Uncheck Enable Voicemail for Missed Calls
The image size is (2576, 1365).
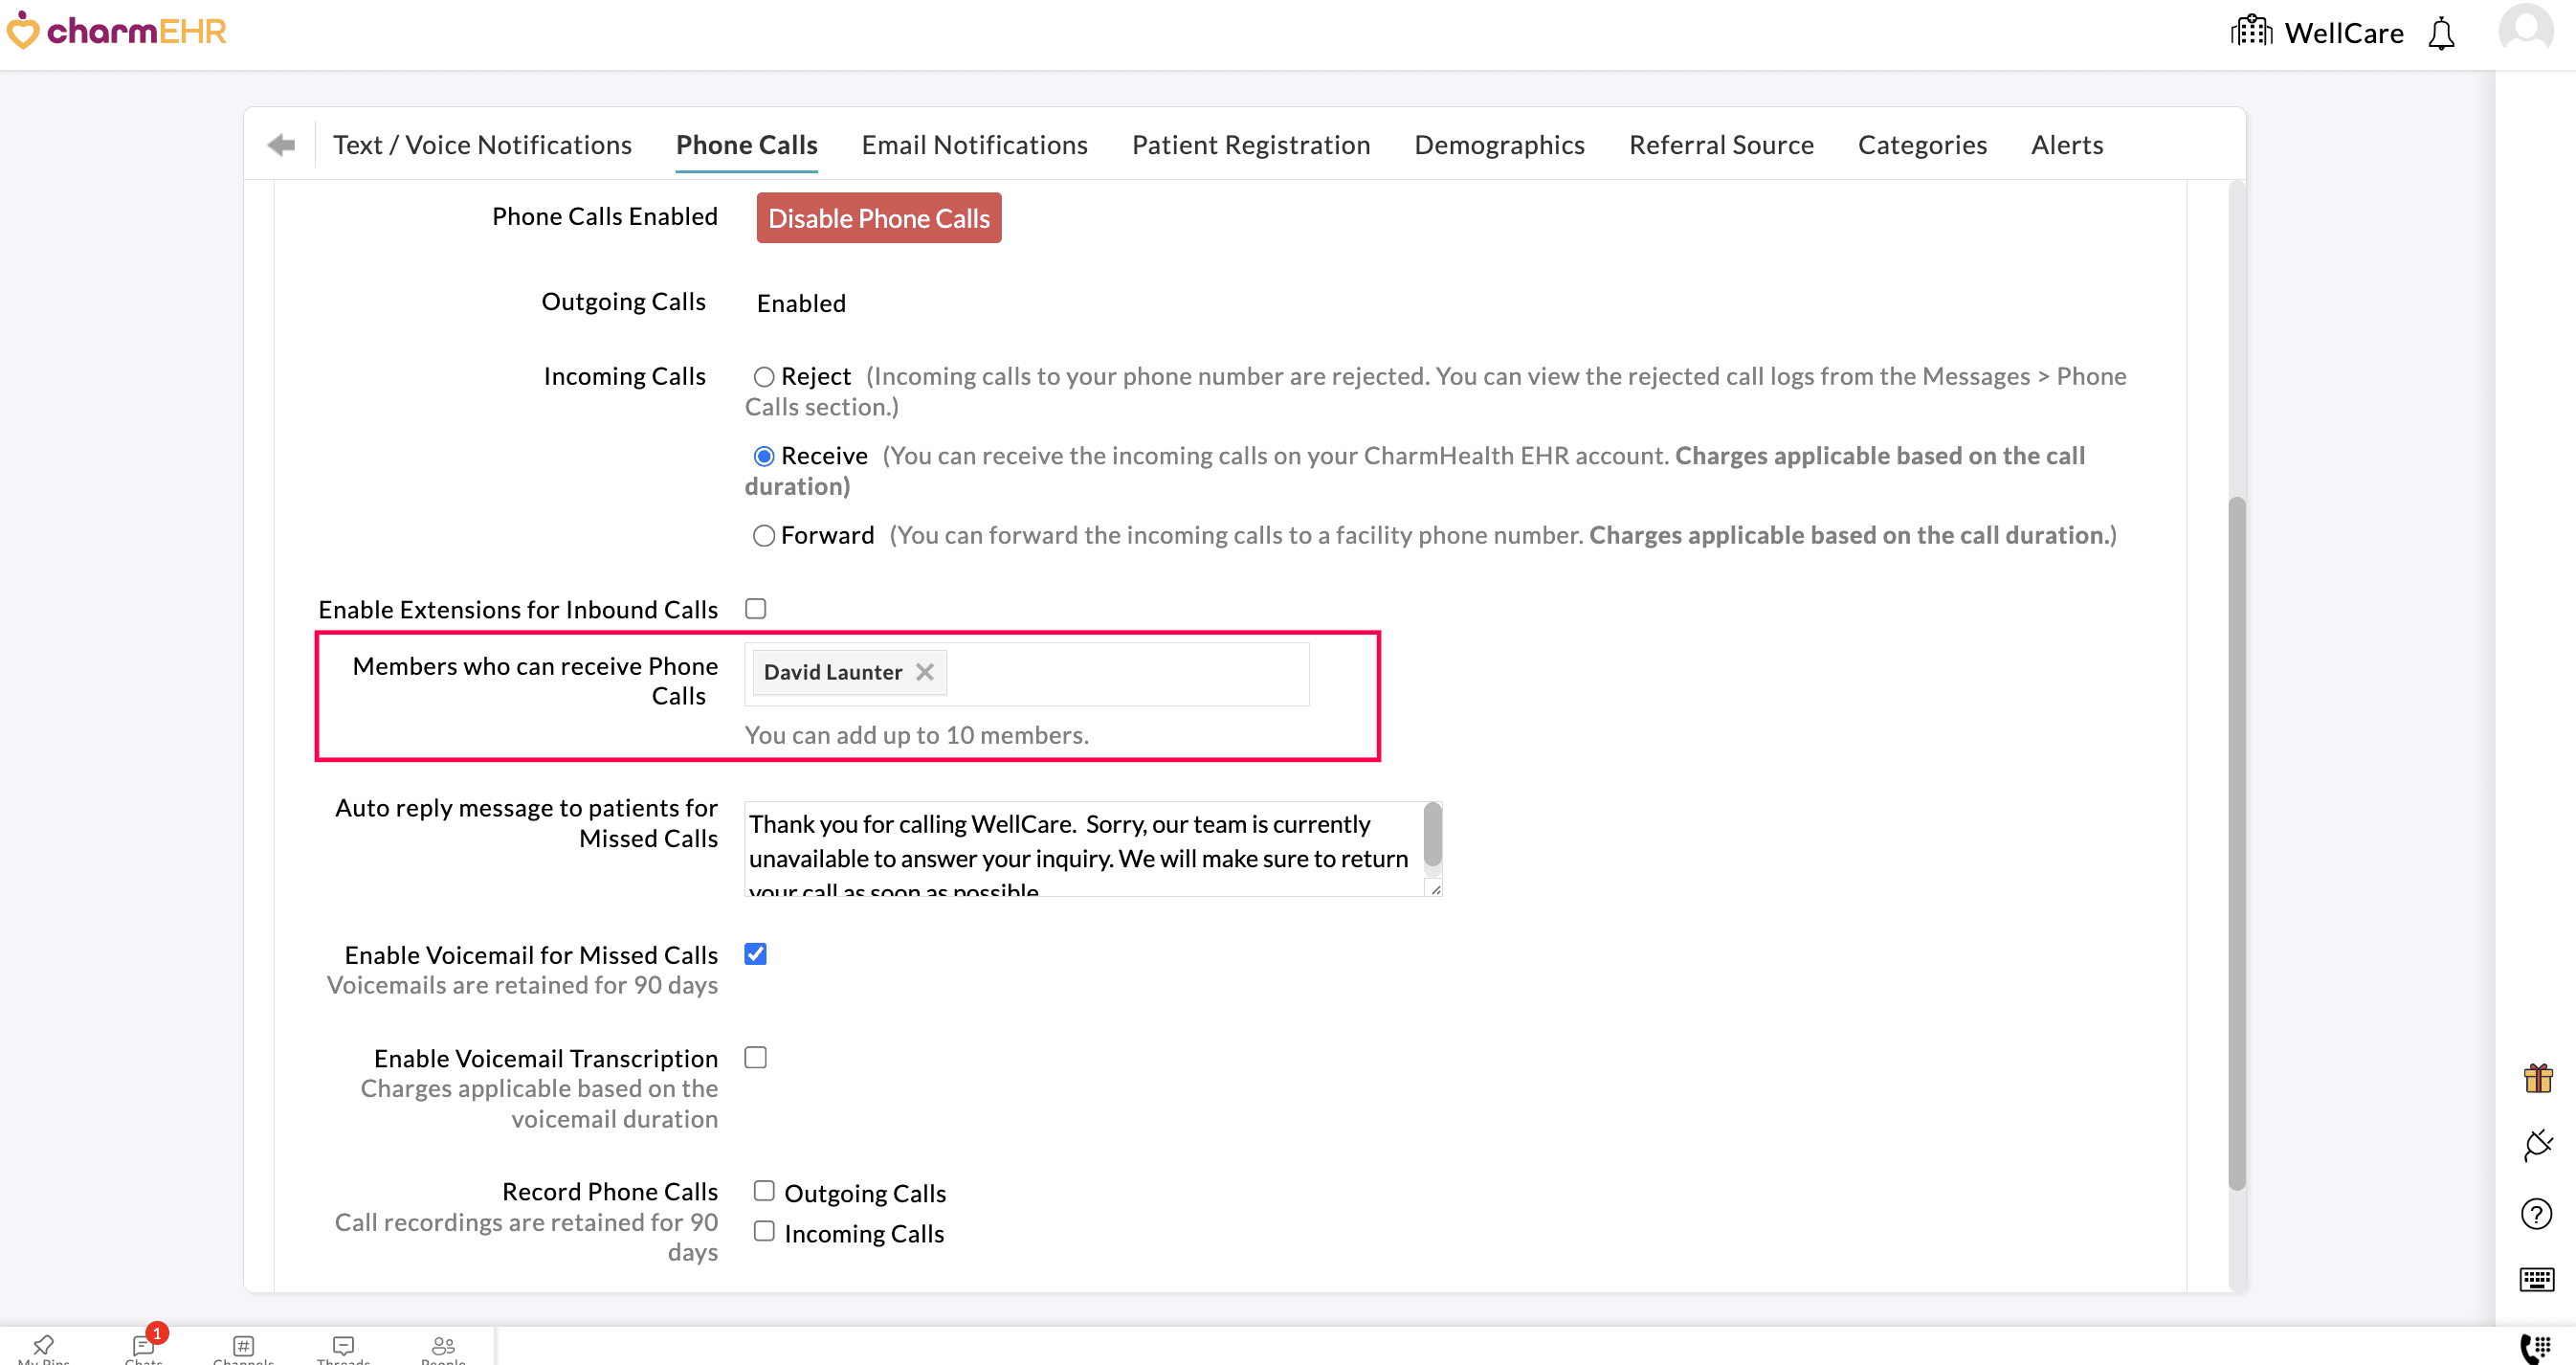[756, 954]
